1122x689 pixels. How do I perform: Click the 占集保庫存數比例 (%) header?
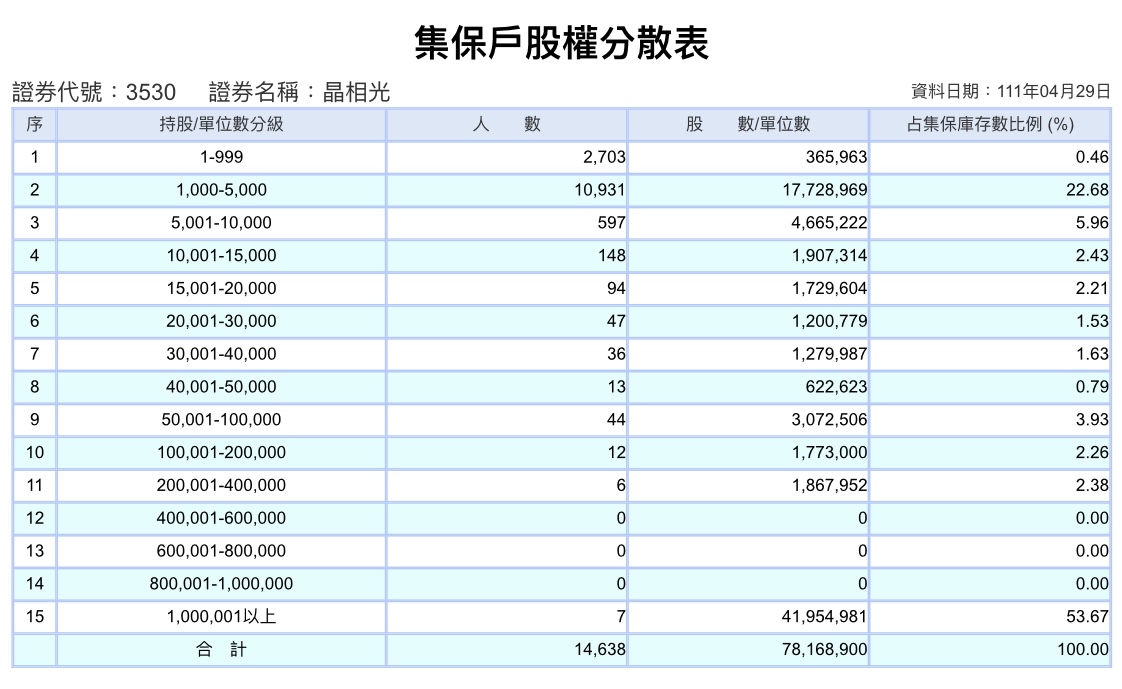990,124
